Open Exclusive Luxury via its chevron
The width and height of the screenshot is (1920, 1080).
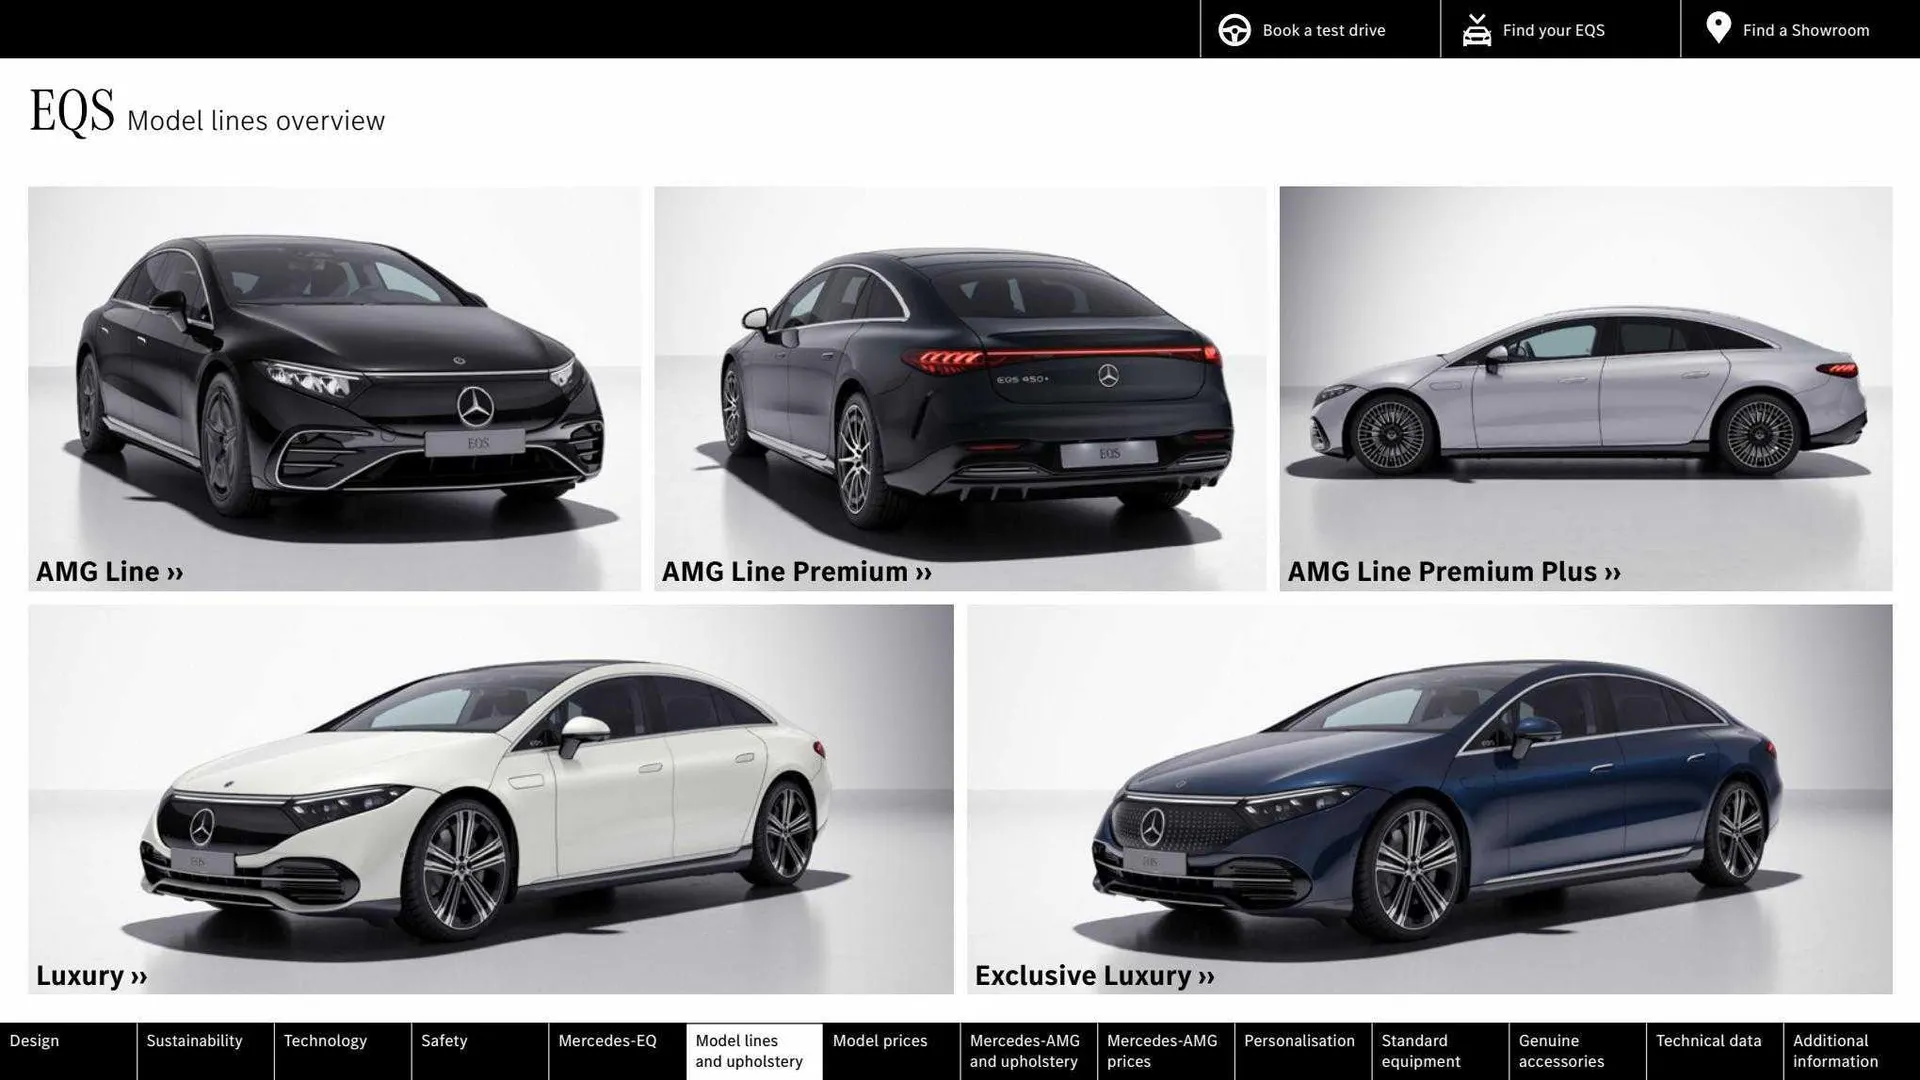pos(1205,976)
